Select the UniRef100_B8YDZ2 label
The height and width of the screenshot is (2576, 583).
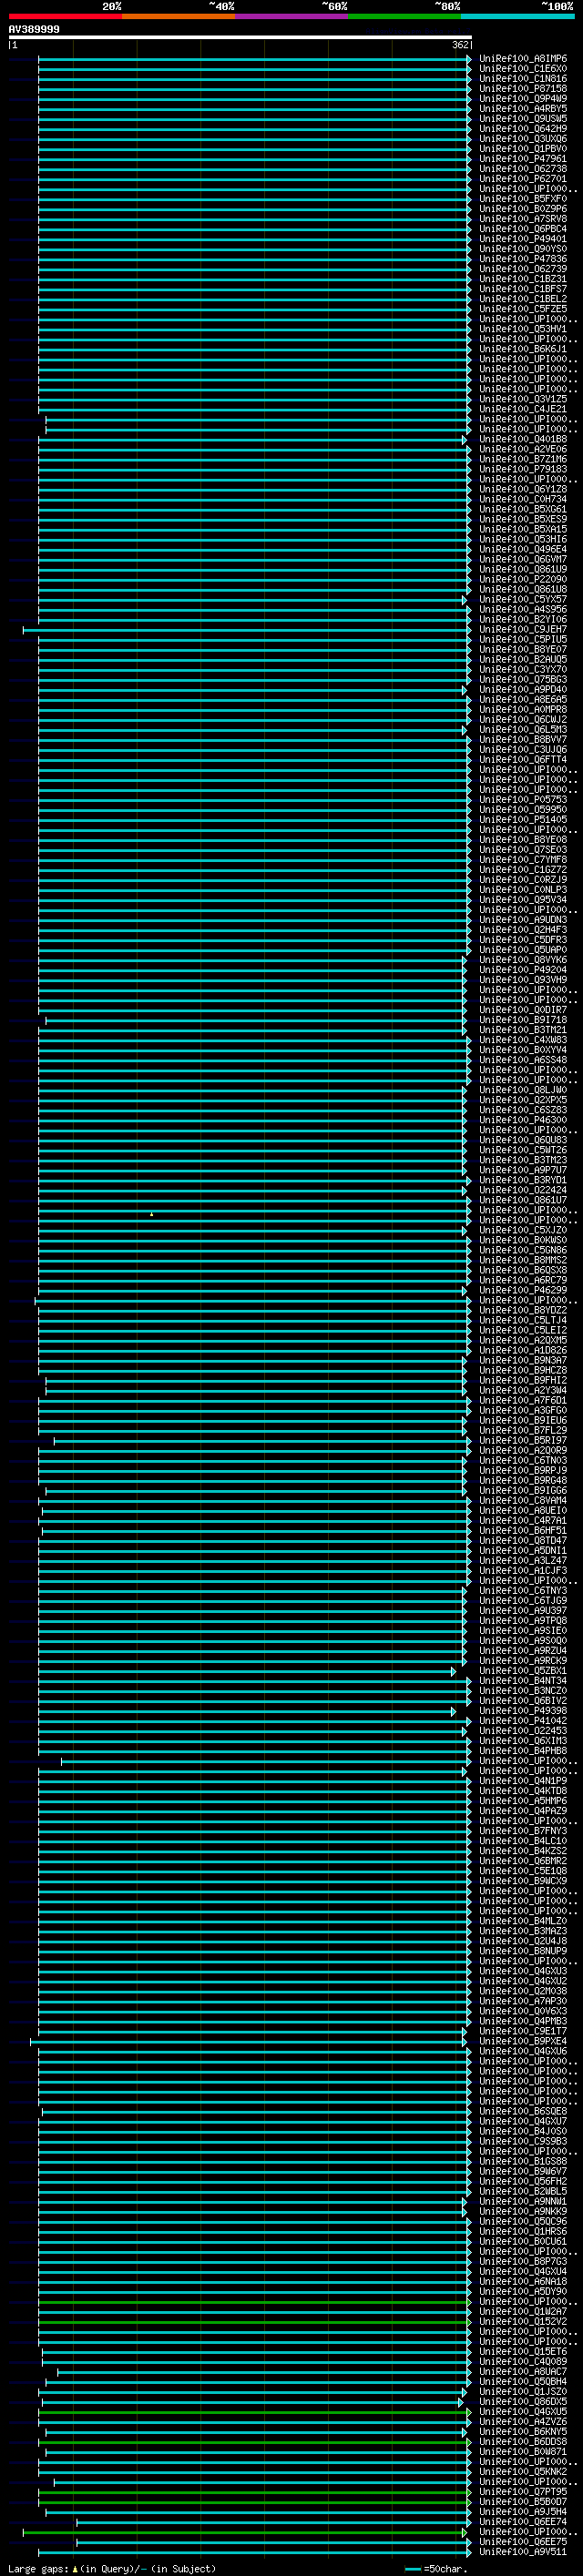[x=522, y=1310]
